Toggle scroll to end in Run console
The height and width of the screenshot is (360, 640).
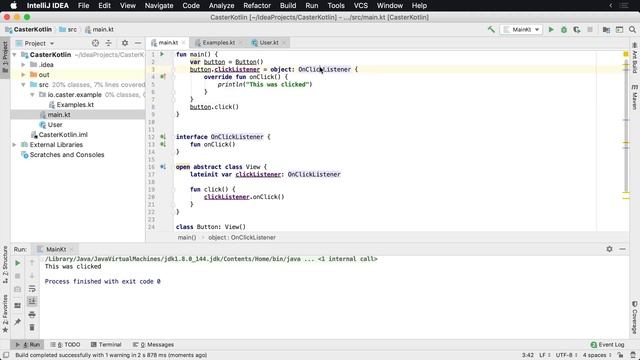click(32, 302)
